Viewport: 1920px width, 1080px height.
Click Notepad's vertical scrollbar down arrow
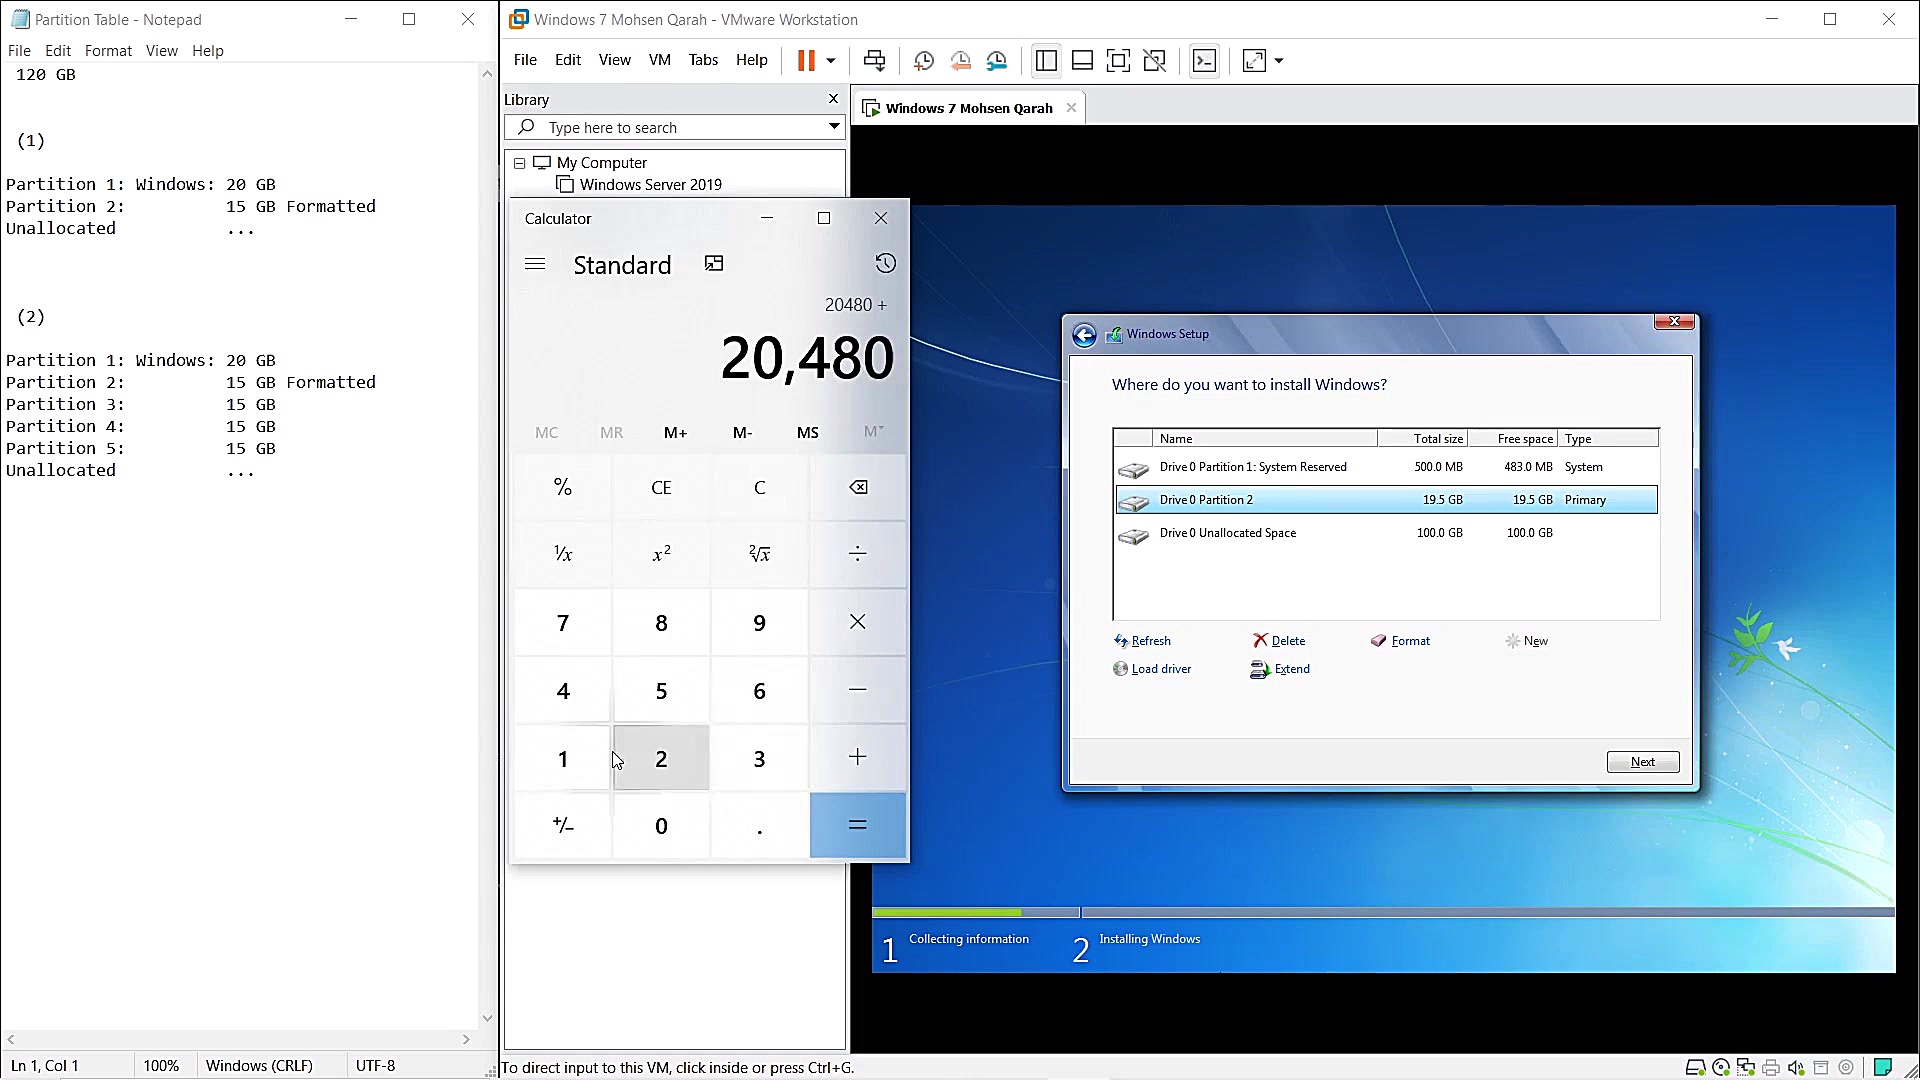[x=487, y=1018]
